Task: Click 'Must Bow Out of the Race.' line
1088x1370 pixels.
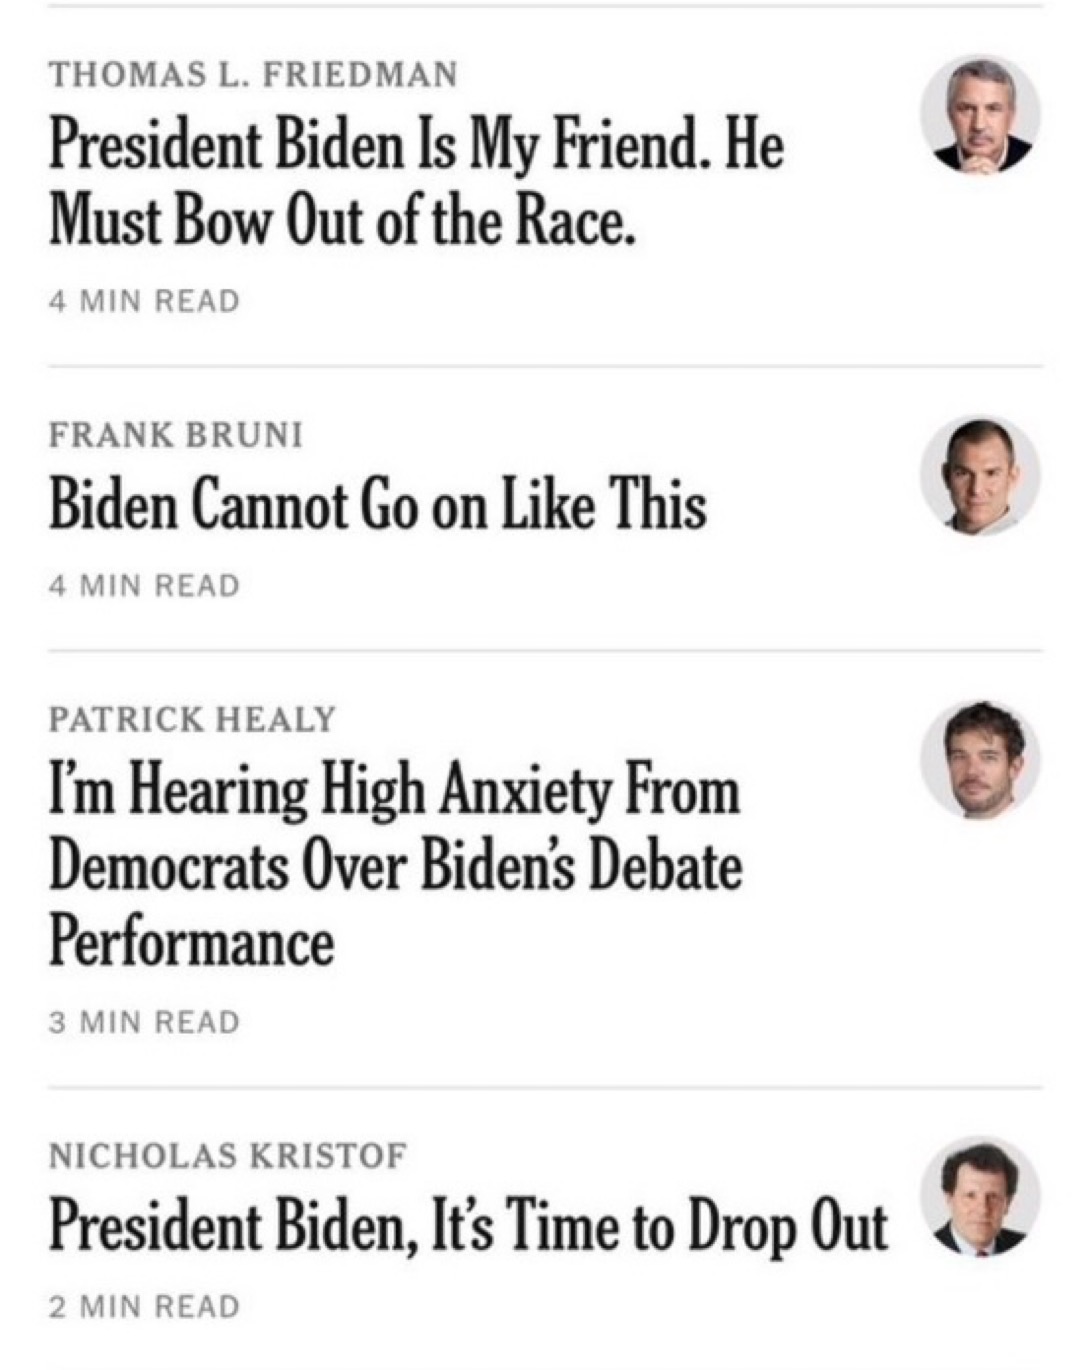Action: pyautogui.click(x=342, y=218)
